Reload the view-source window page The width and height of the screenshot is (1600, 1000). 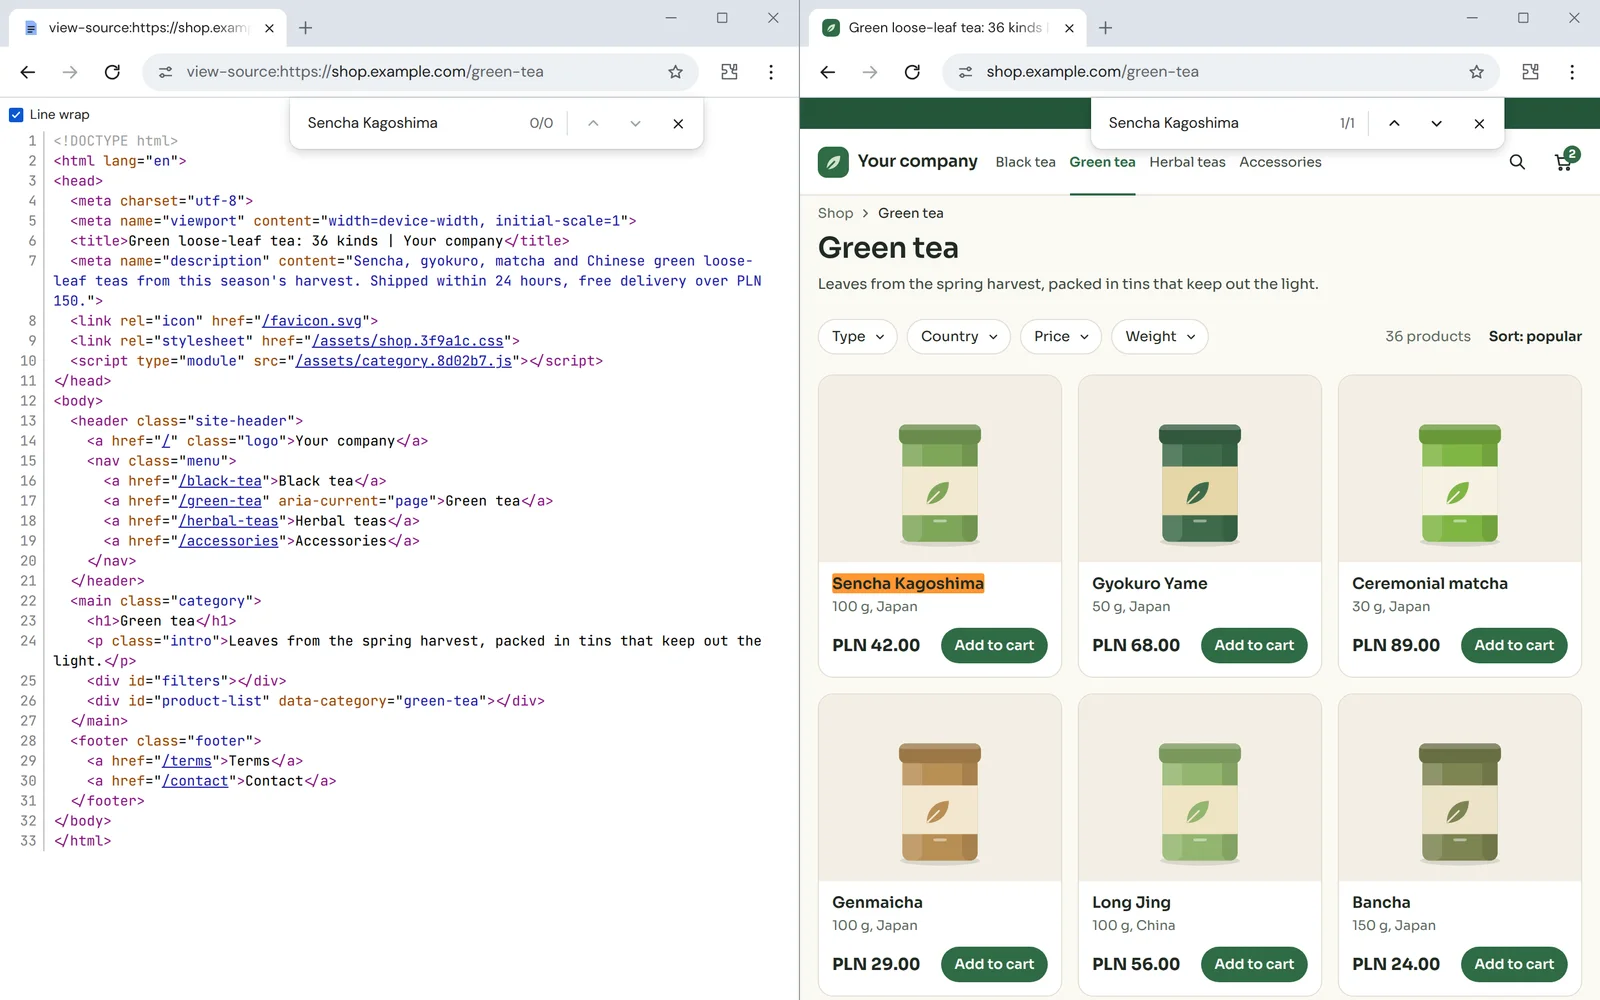click(x=112, y=72)
